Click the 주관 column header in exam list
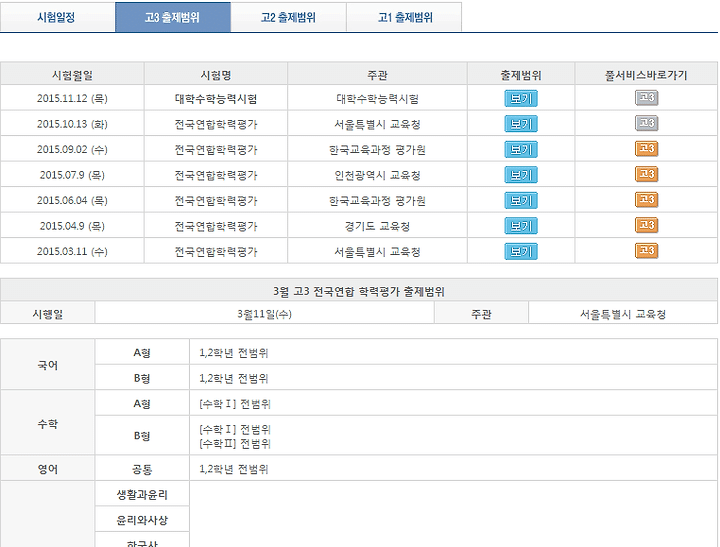The height and width of the screenshot is (547, 720). coord(377,74)
